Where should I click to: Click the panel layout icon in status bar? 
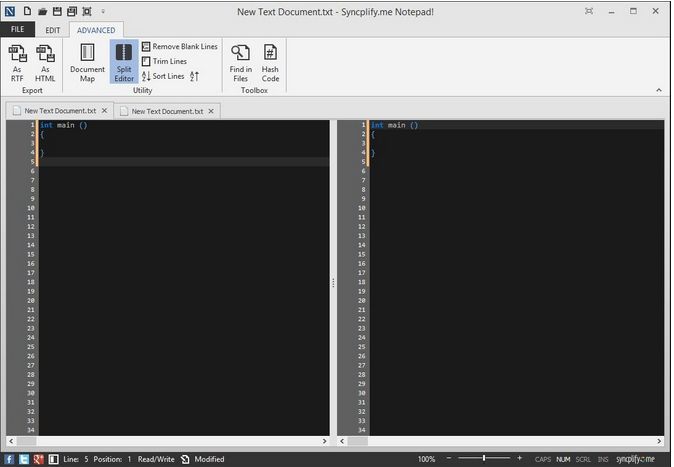click(x=53, y=459)
